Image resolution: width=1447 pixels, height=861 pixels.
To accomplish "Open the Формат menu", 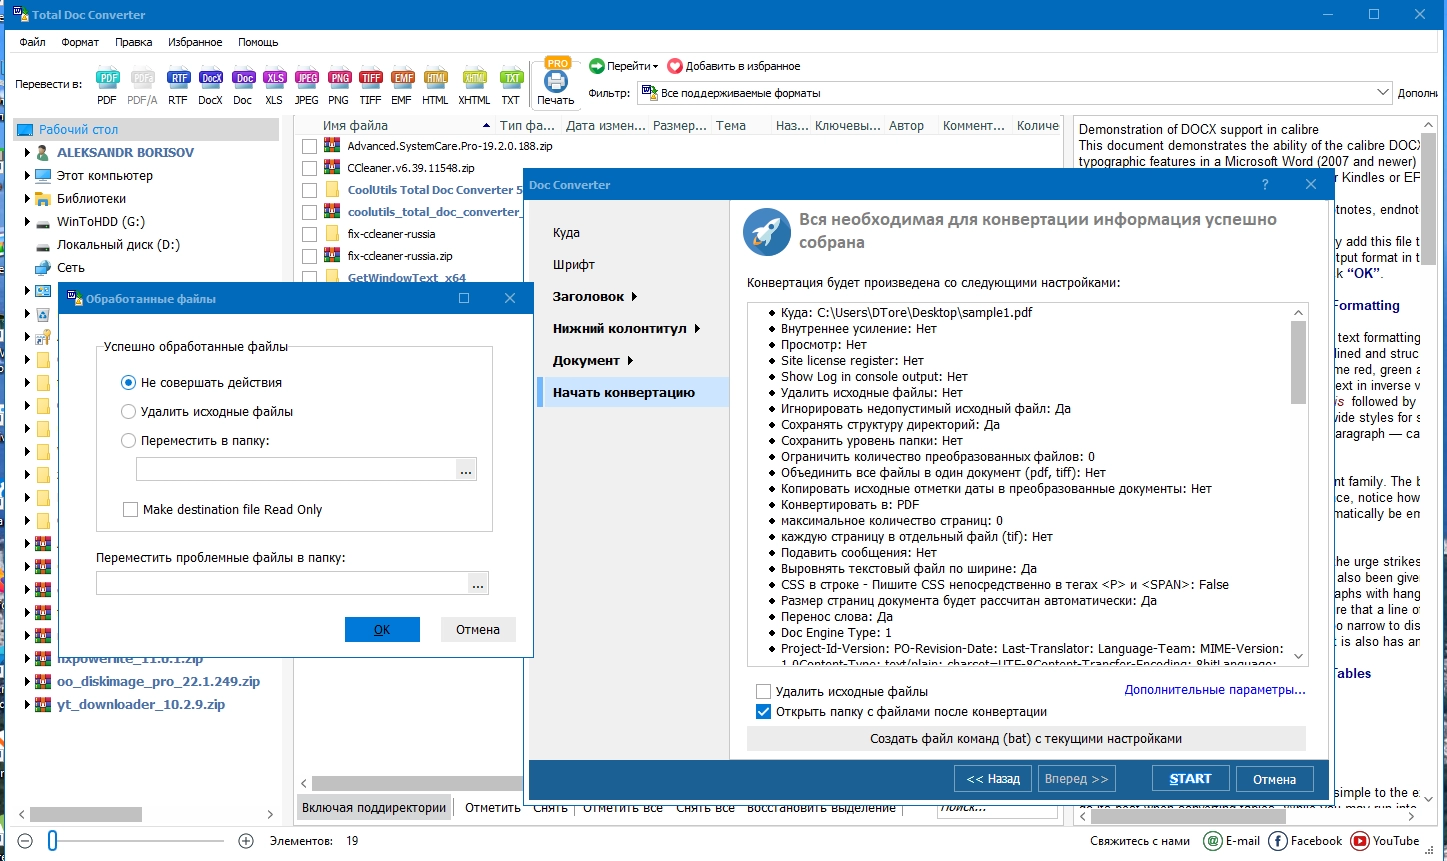I will pos(80,42).
